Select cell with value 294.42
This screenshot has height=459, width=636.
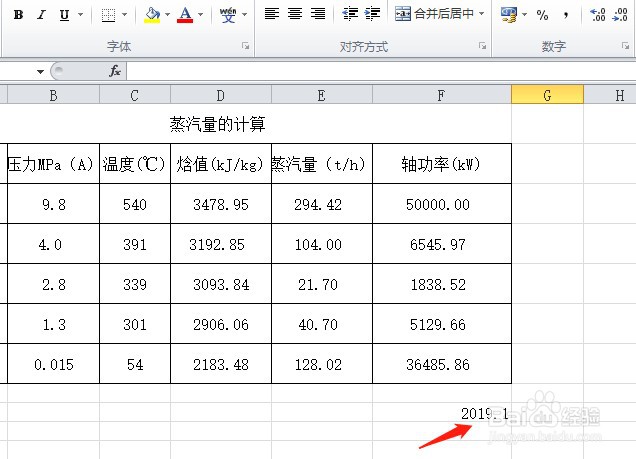click(322, 204)
